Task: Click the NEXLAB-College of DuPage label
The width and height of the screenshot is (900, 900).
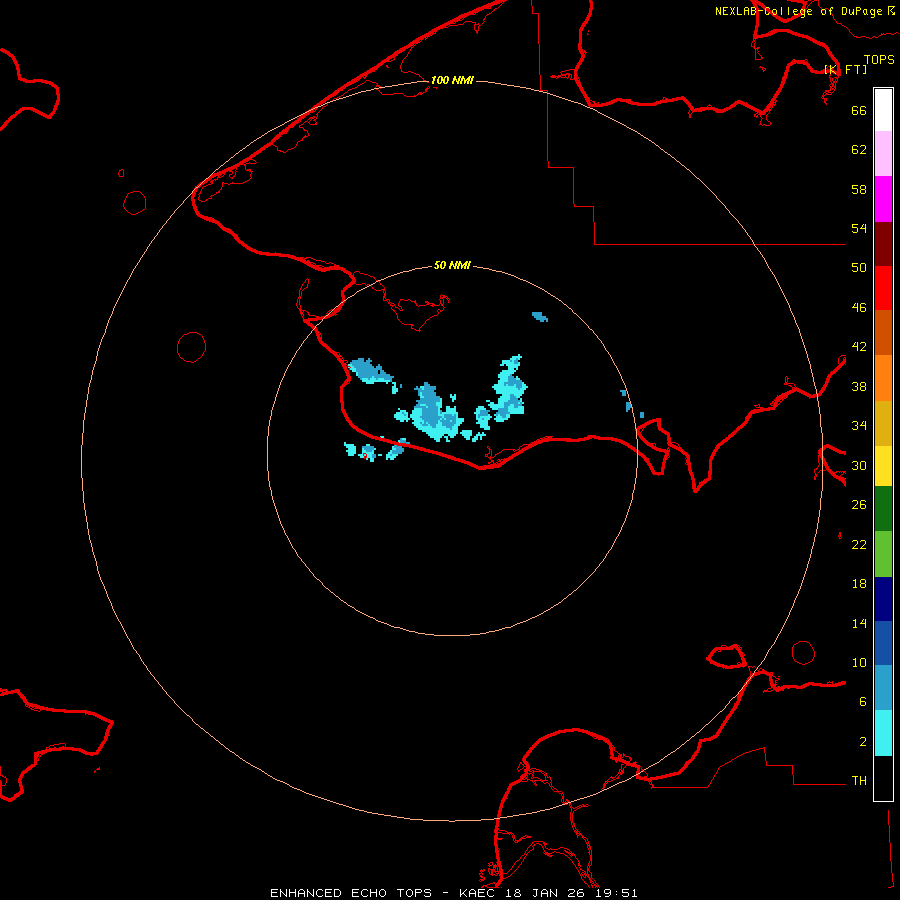Action: click(804, 11)
